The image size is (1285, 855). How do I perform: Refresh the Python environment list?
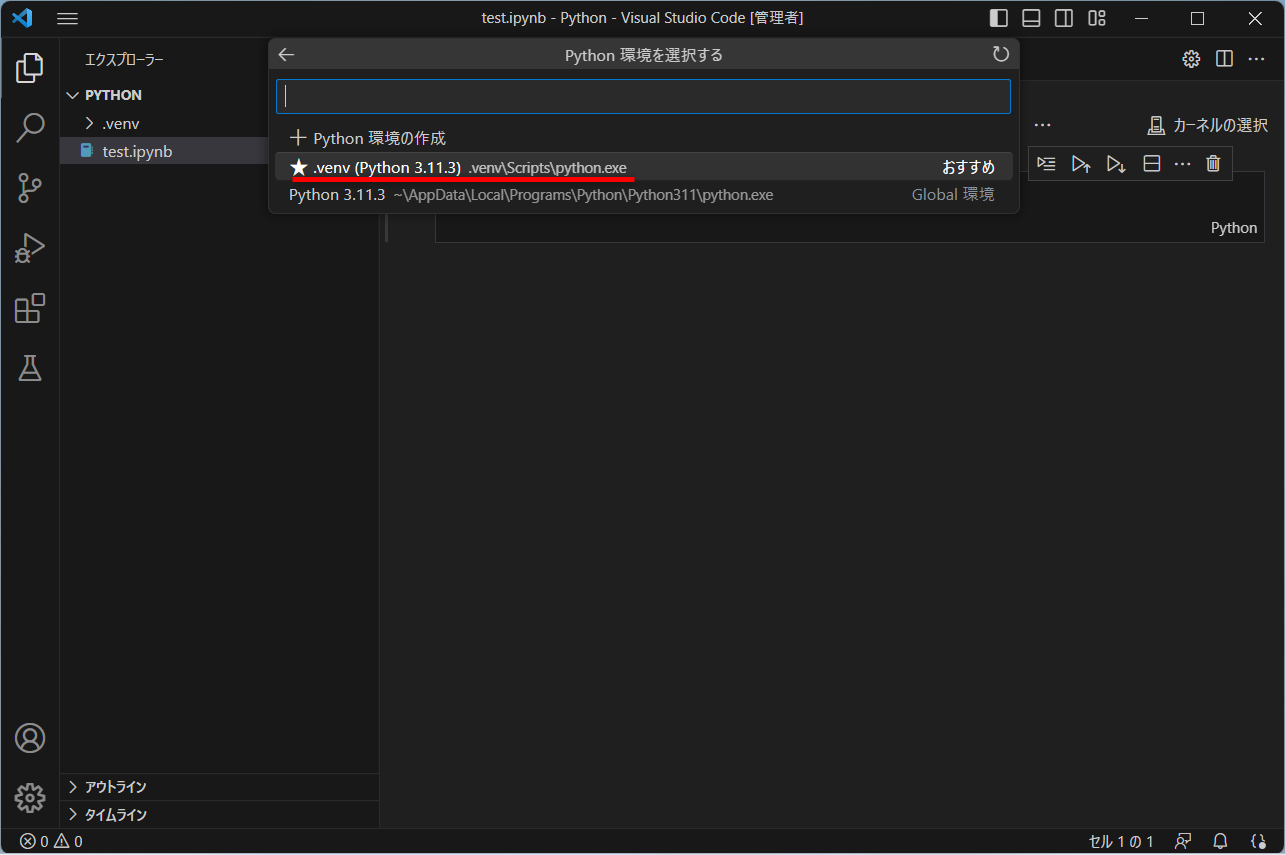tap(1001, 54)
